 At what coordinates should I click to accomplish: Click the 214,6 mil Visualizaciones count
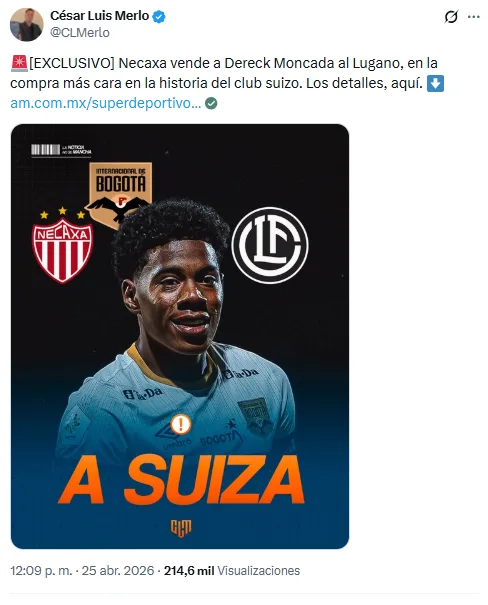tap(232, 570)
